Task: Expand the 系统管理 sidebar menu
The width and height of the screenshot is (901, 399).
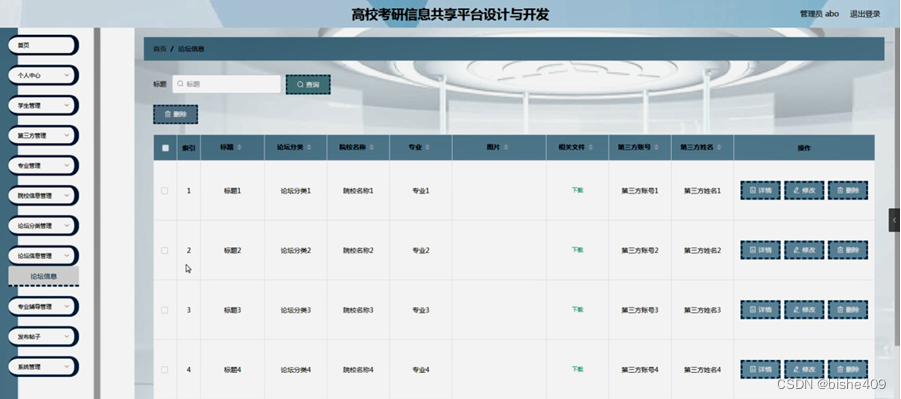Action: (x=43, y=367)
